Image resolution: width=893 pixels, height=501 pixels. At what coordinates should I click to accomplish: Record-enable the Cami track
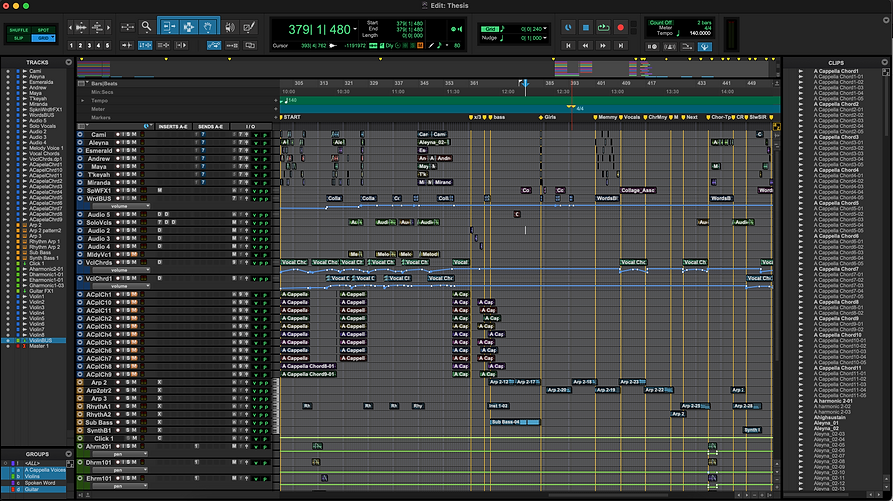coord(118,135)
